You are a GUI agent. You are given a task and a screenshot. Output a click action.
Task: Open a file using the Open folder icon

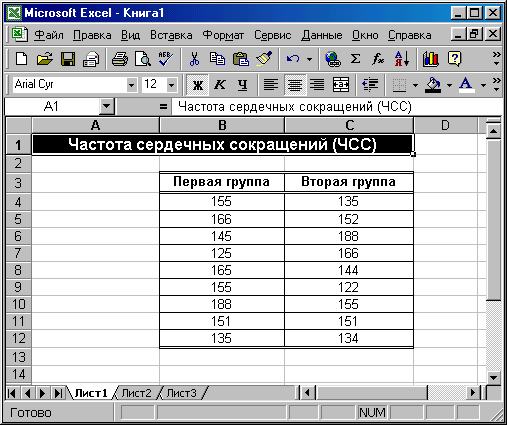45,59
